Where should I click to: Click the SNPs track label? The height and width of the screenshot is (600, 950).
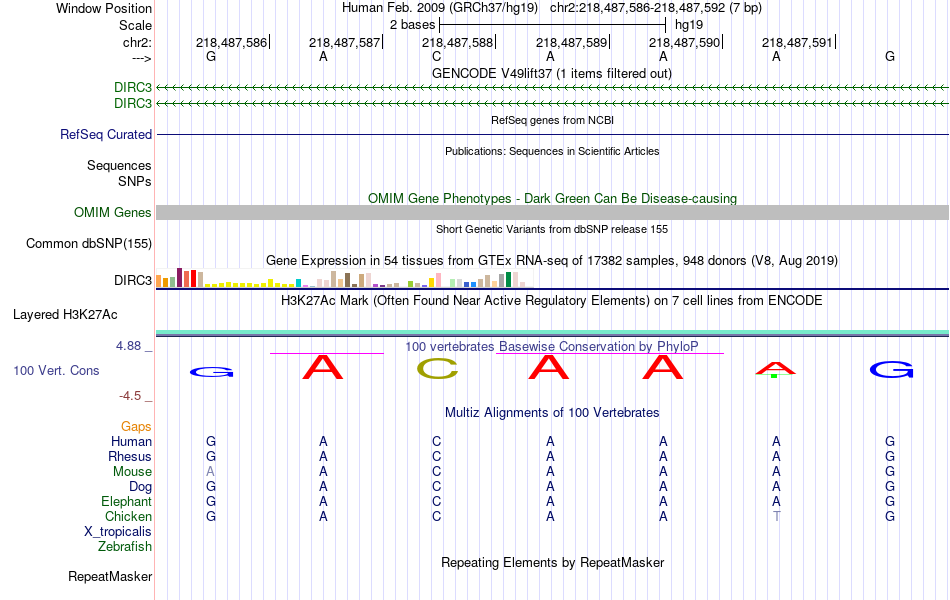point(135,181)
